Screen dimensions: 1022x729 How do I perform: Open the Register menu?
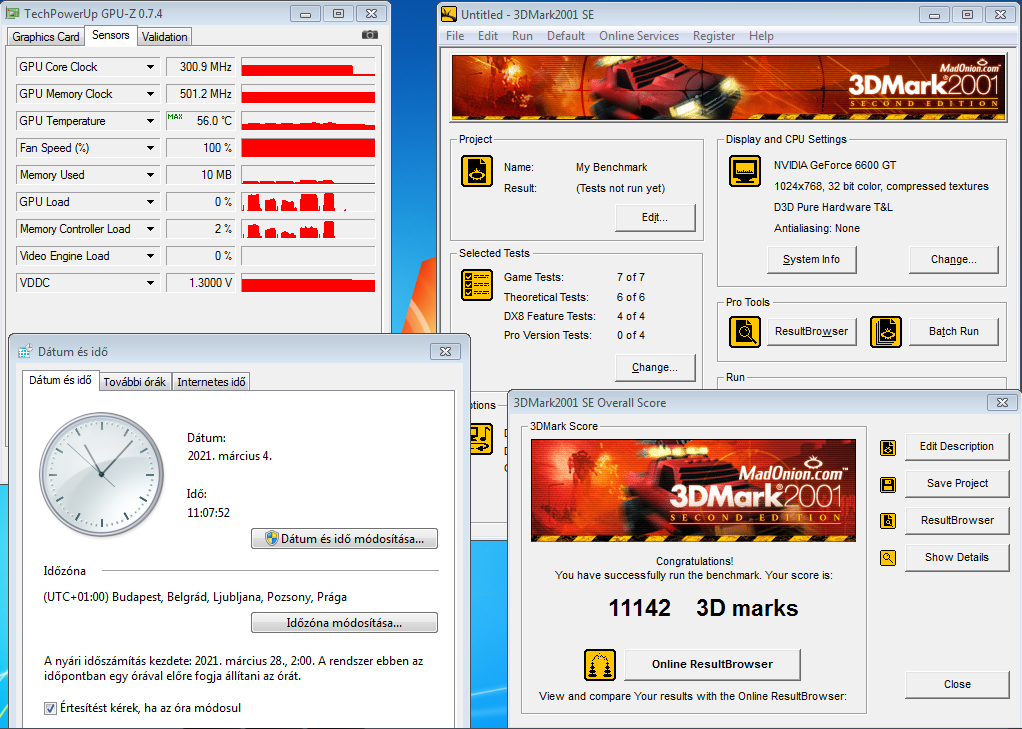[x=714, y=36]
